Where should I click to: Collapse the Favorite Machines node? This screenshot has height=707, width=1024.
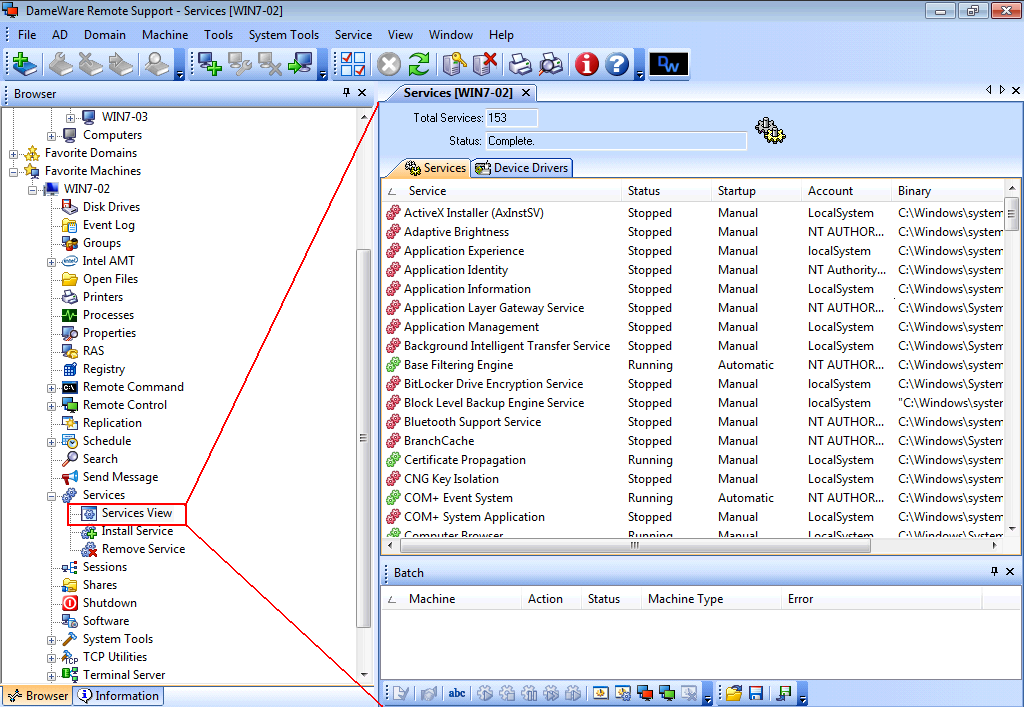pos(13,172)
